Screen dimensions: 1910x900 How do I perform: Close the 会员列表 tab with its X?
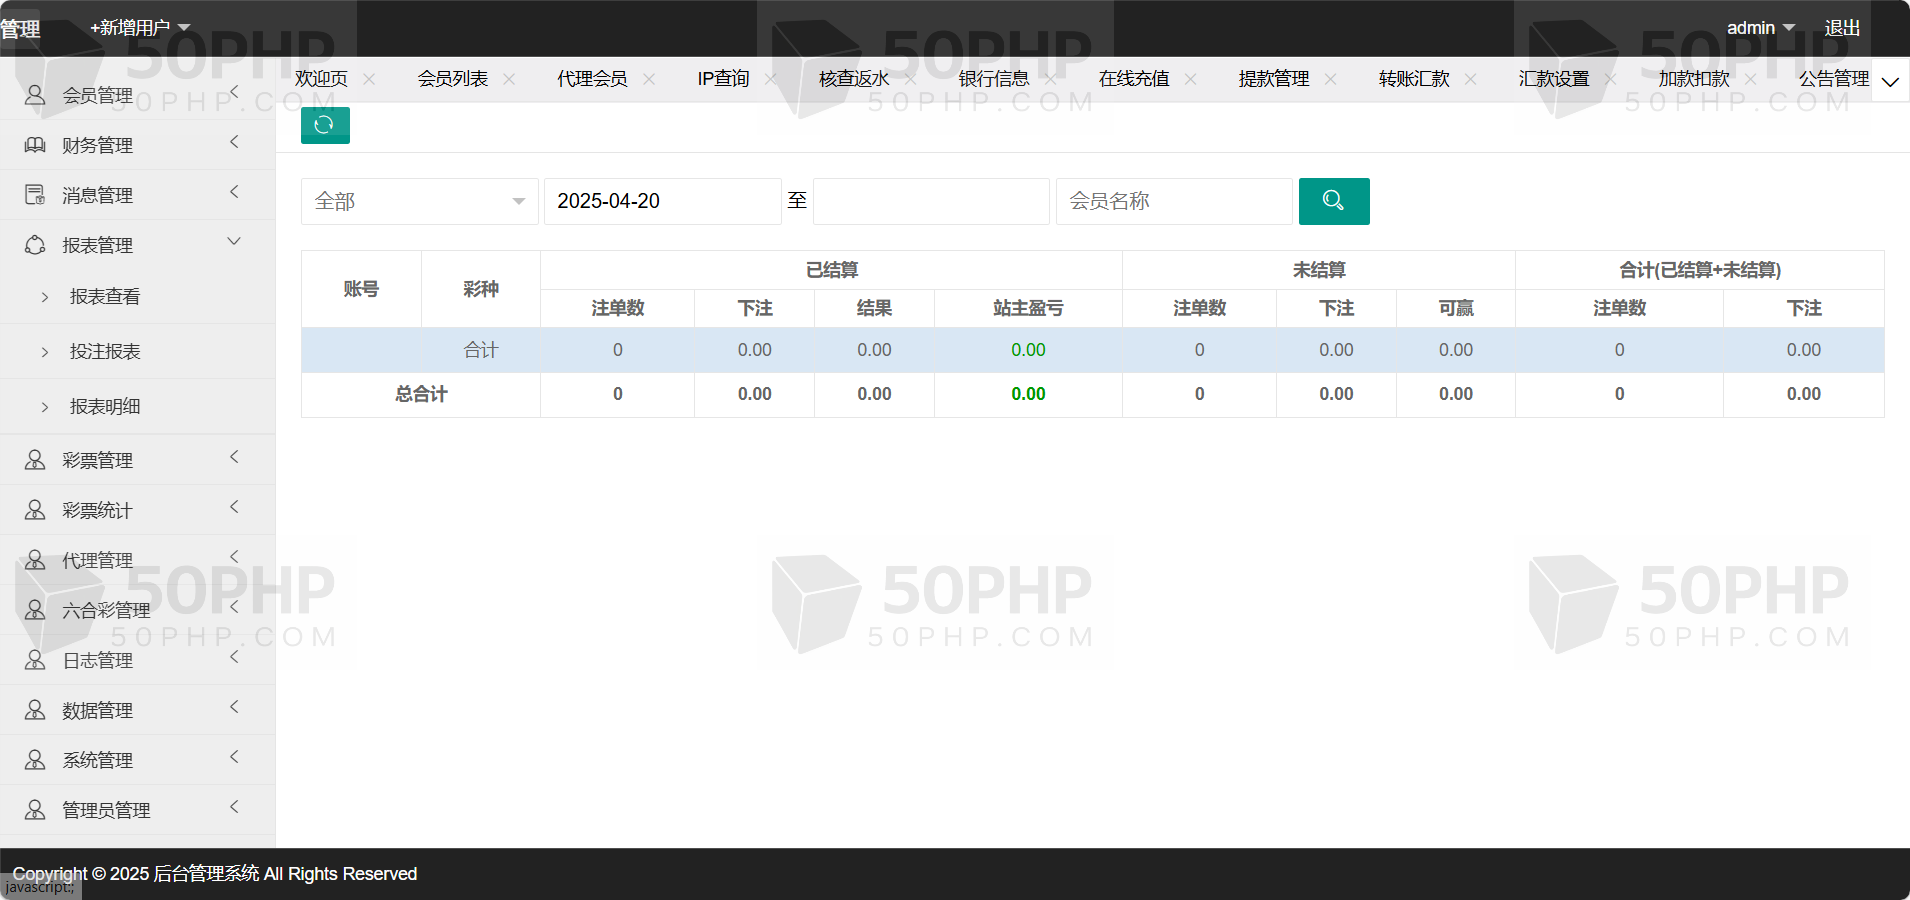point(509,79)
